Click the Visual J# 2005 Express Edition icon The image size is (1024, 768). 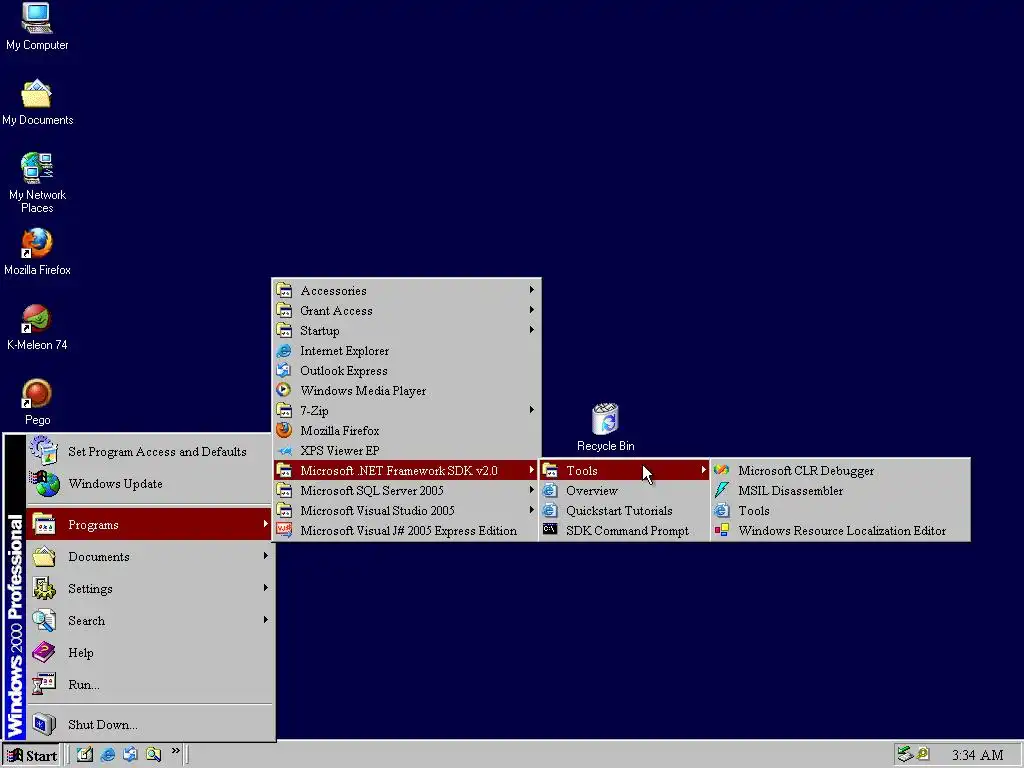(x=284, y=530)
